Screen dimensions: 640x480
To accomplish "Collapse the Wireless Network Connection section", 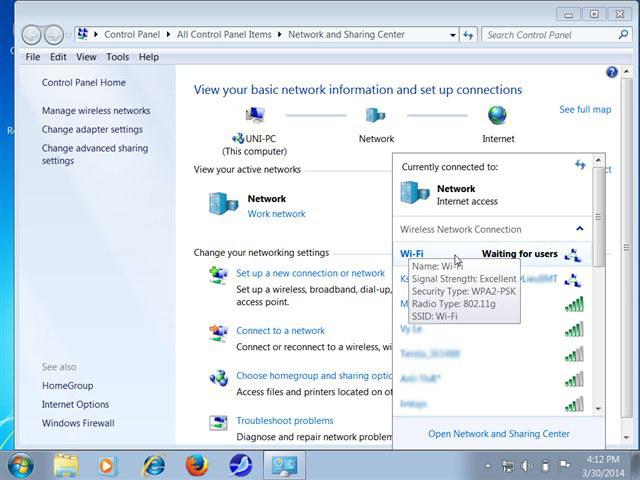I will click(580, 229).
